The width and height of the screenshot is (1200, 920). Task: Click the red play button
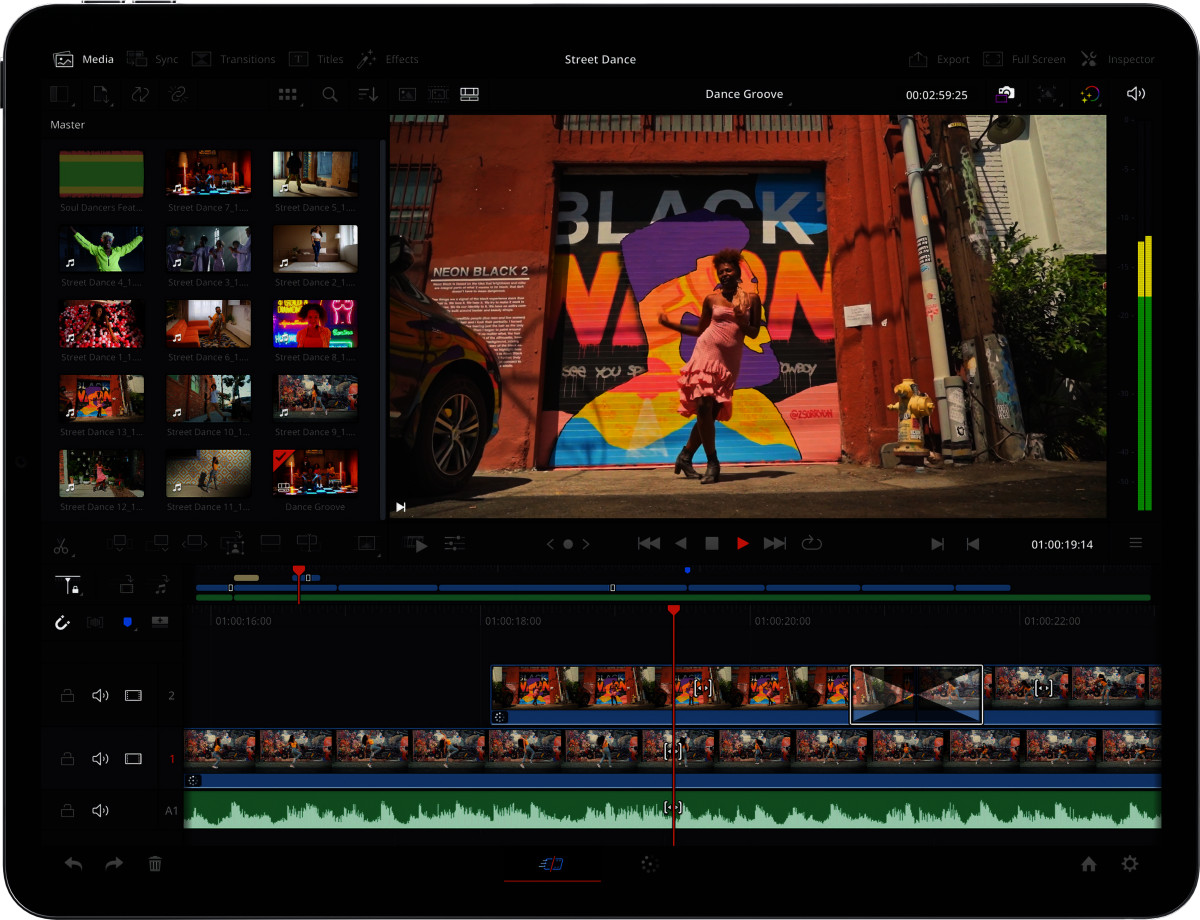tap(742, 543)
